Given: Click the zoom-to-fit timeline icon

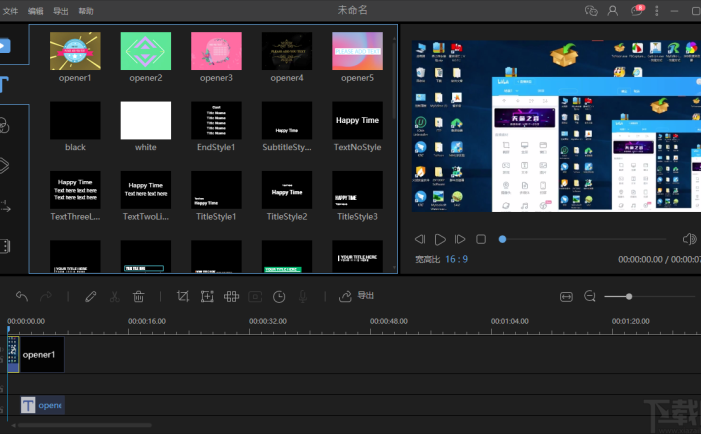Looking at the screenshot, I should (566, 296).
